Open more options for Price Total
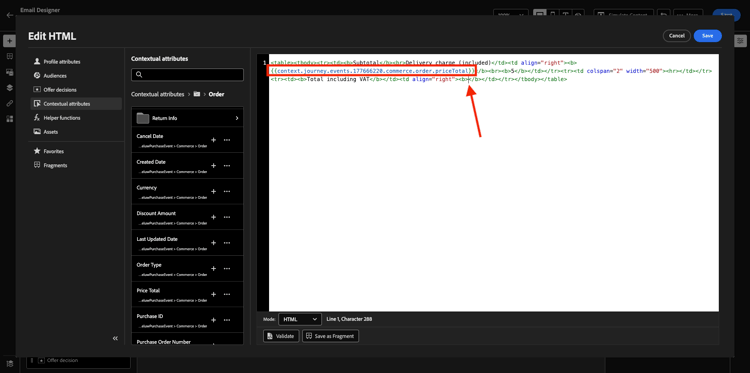Viewport: 750px width, 373px height. pyautogui.click(x=227, y=295)
